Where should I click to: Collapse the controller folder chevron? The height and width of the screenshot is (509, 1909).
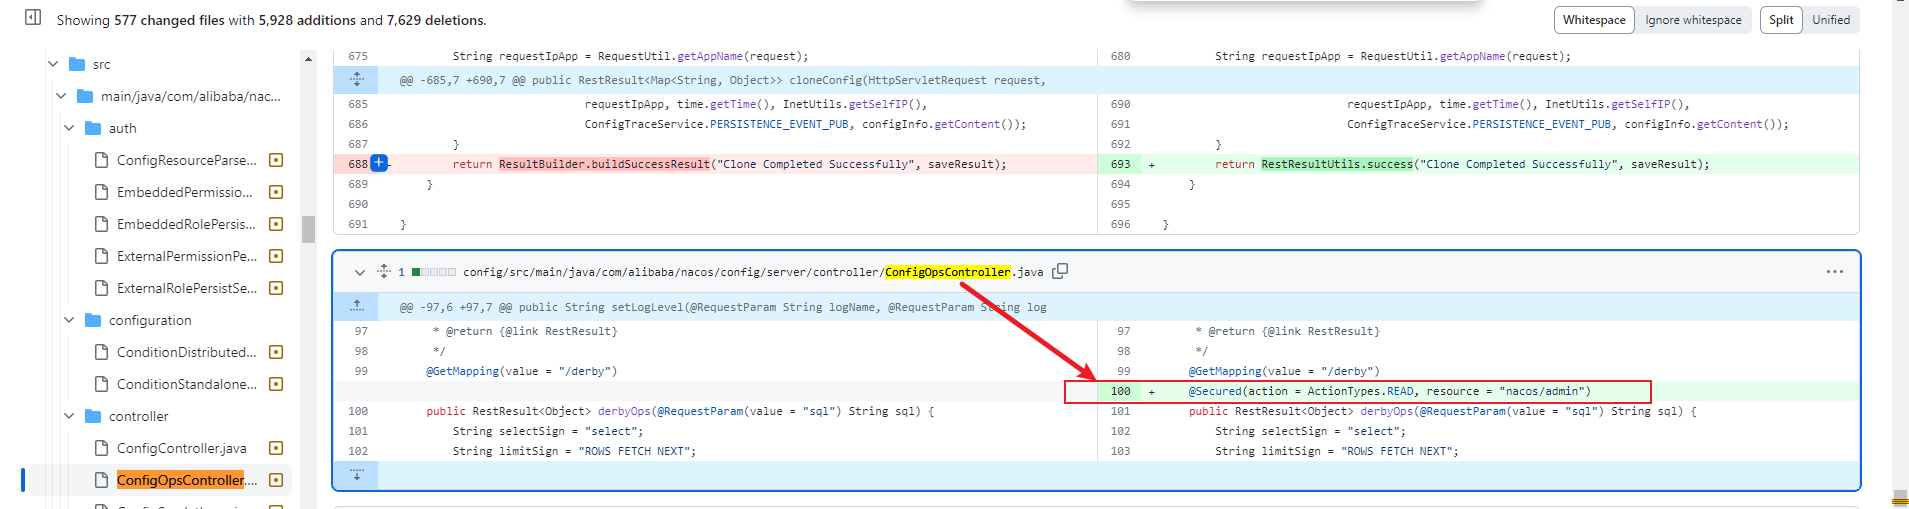coord(69,416)
